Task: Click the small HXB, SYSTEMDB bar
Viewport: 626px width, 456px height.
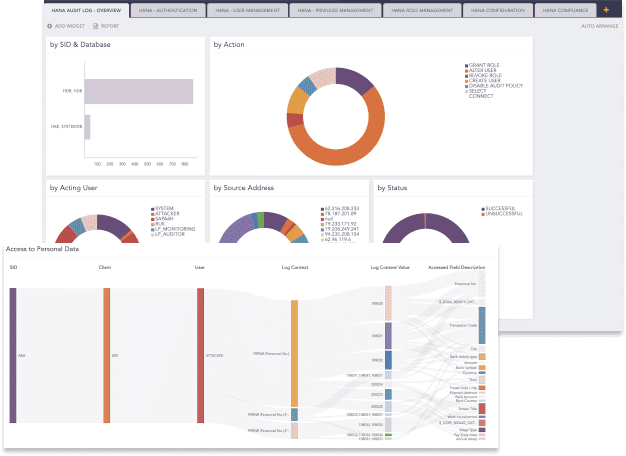Action: click(x=87, y=127)
